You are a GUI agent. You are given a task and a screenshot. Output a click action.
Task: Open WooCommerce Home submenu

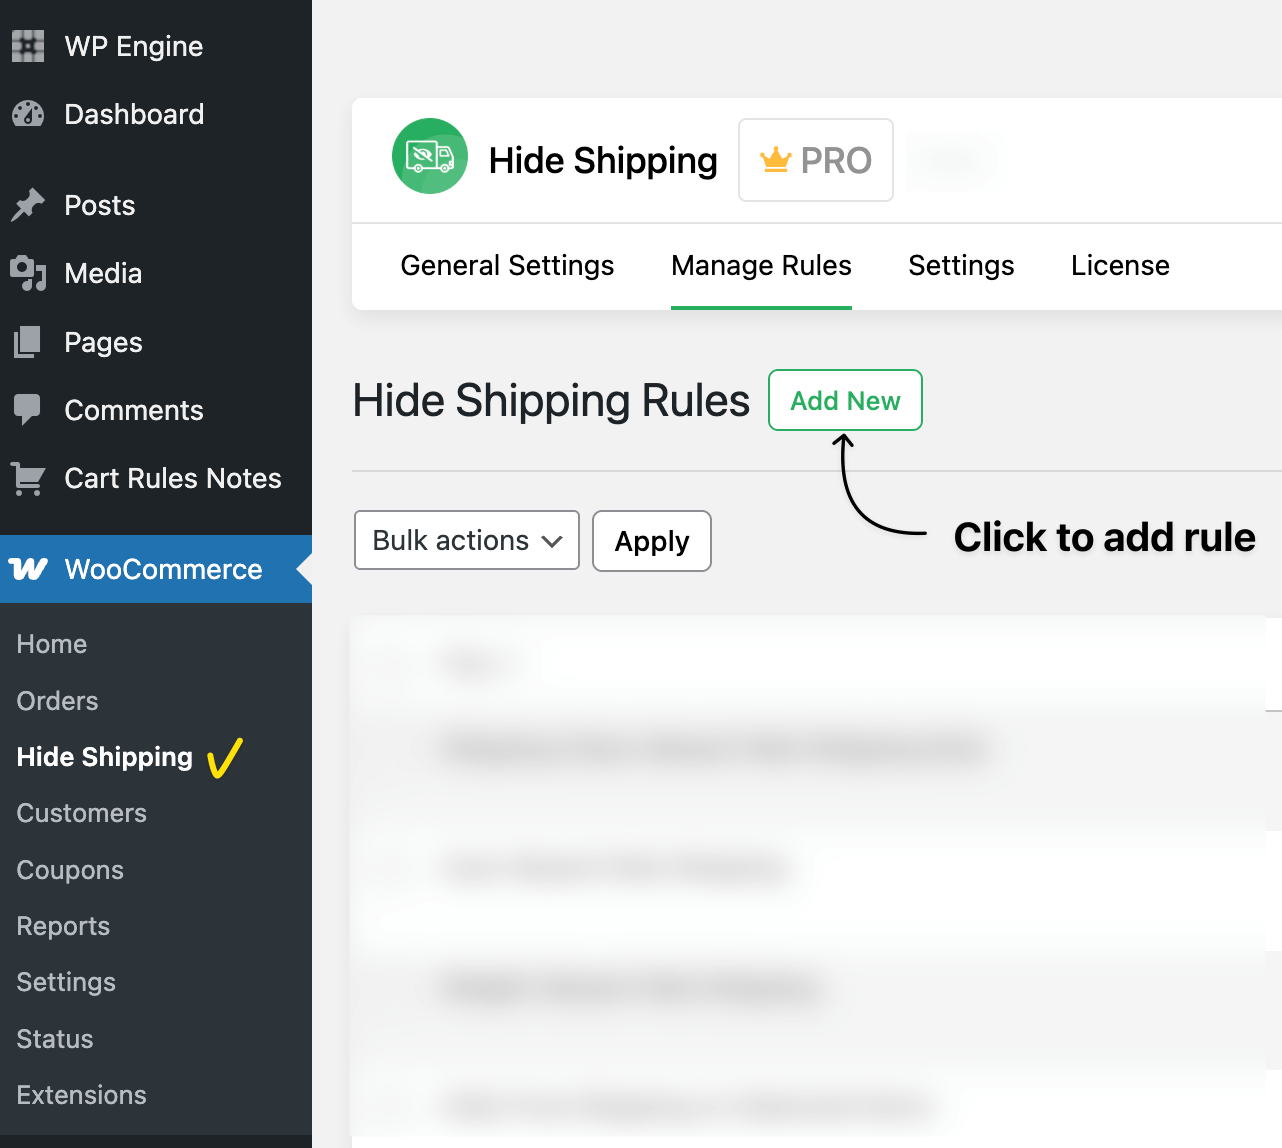[x=52, y=644]
